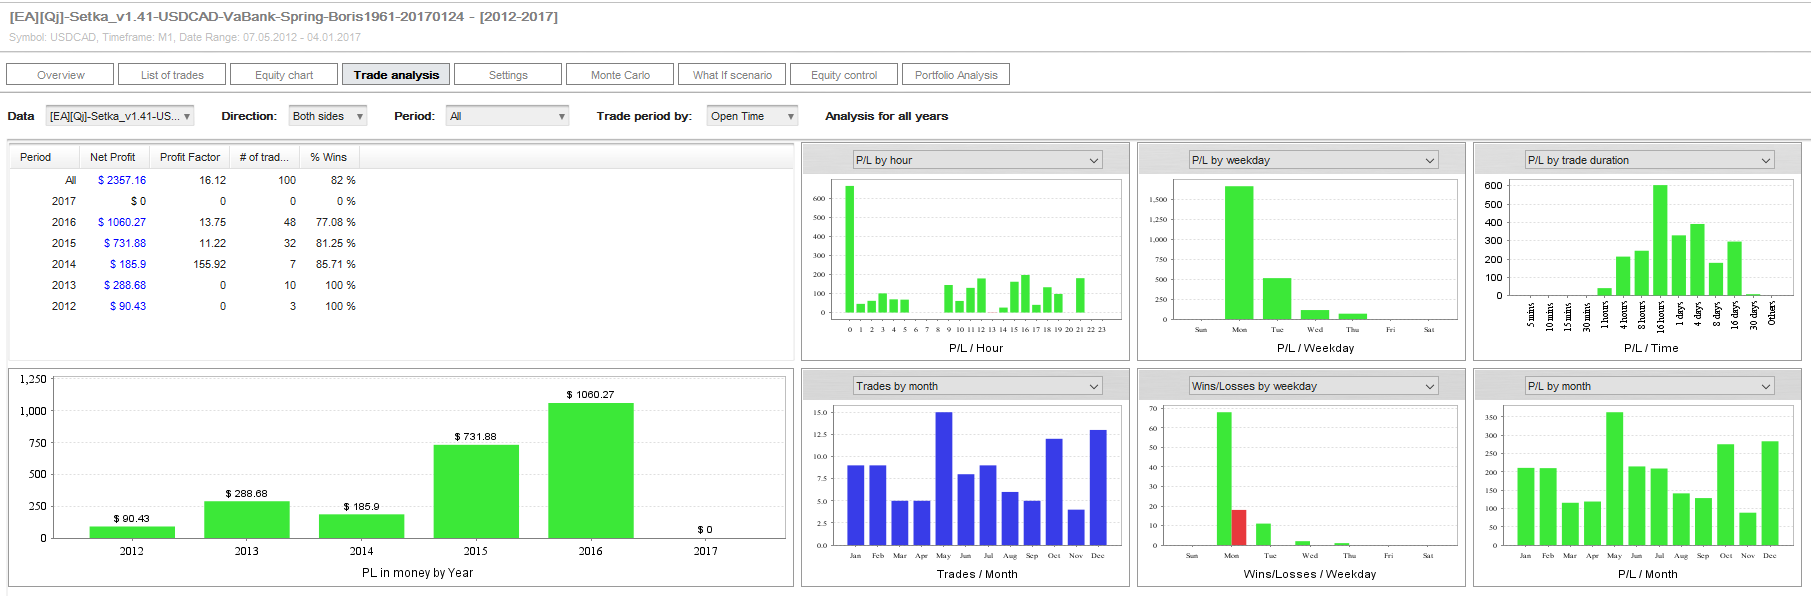Image resolution: width=1811 pixels, height=596 pixels.
Task: Switch to List of trades tab
Action: tap(172, 75)
